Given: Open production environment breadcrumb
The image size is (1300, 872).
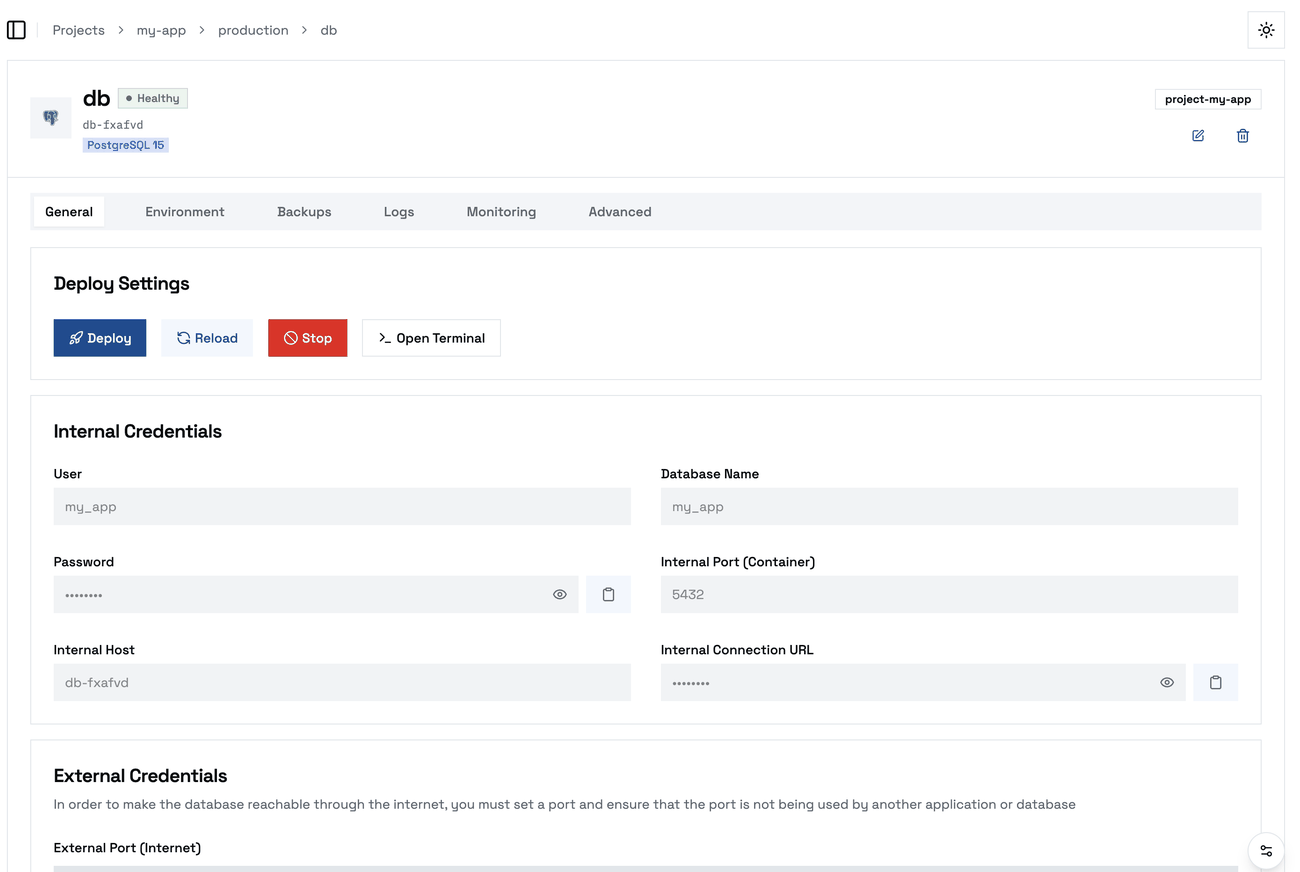Looking at the screenshot, I should click(x=253, y=30).
